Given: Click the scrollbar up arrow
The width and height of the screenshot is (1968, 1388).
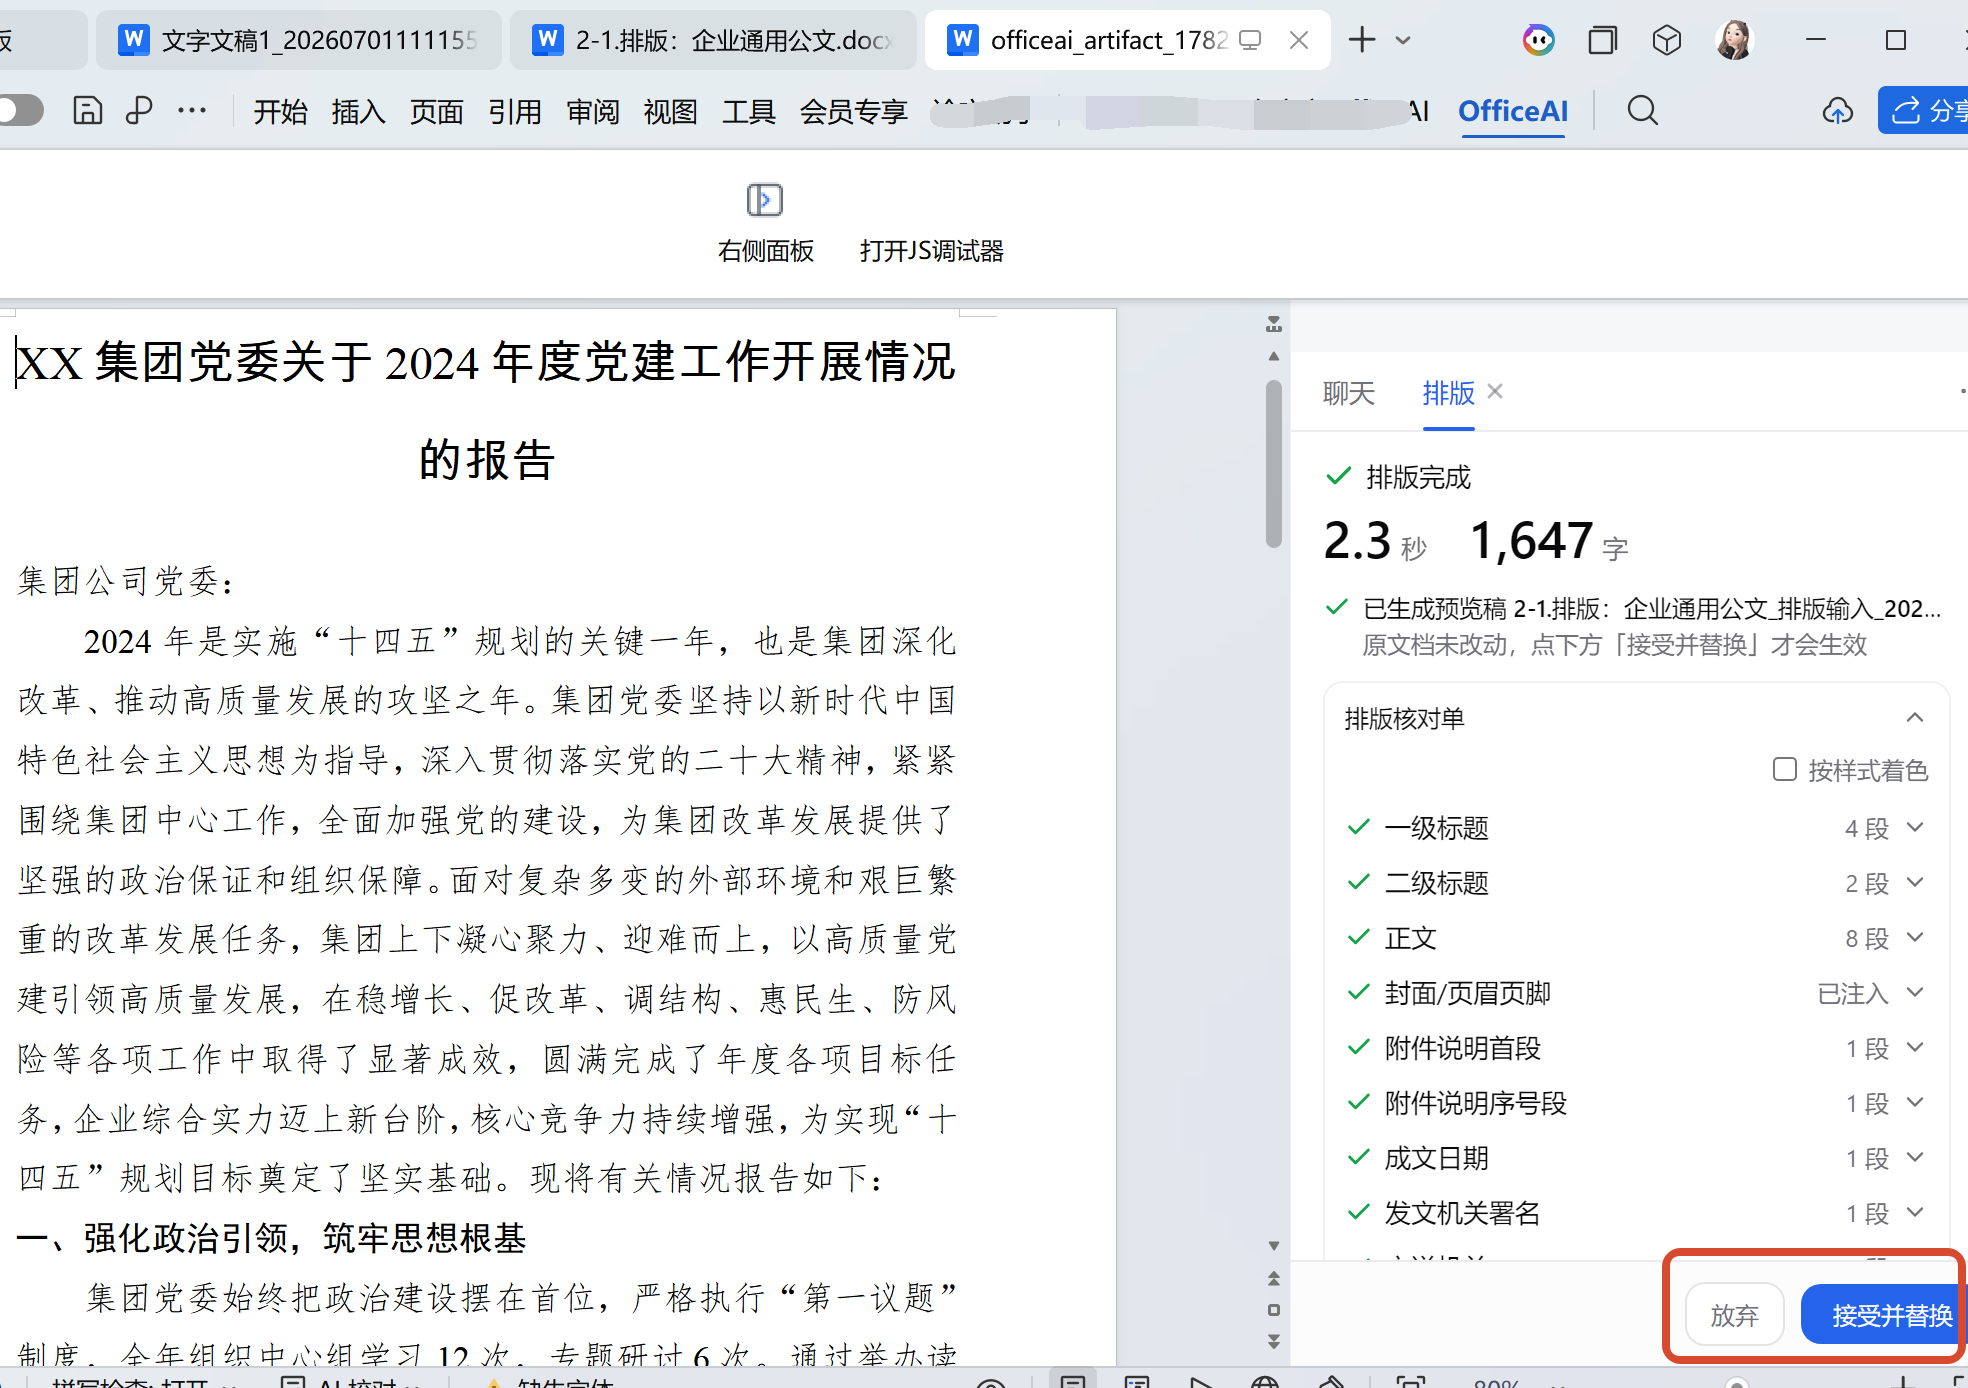Looking at the screenshot, I should point(1273,356).
